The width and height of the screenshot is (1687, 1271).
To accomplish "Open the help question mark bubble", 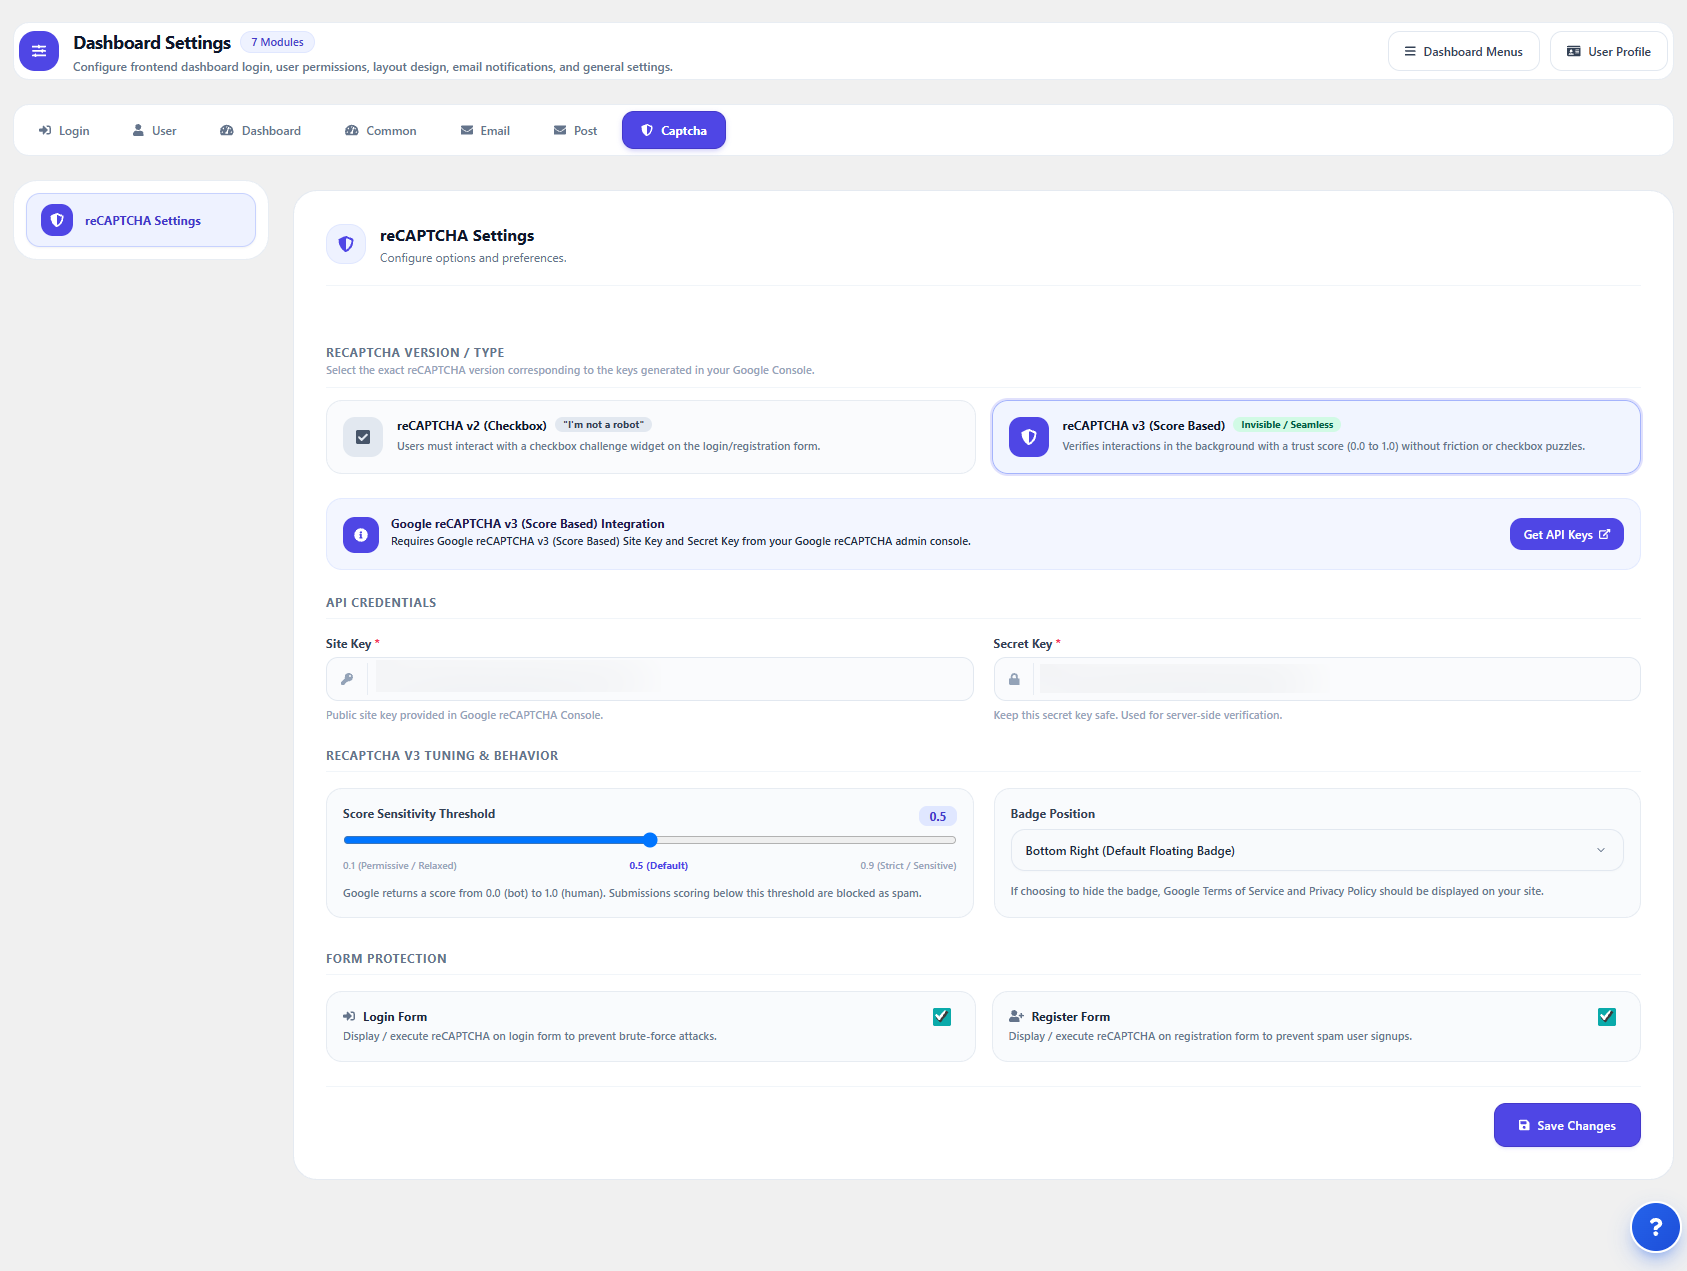I will pos(1656,1227).
